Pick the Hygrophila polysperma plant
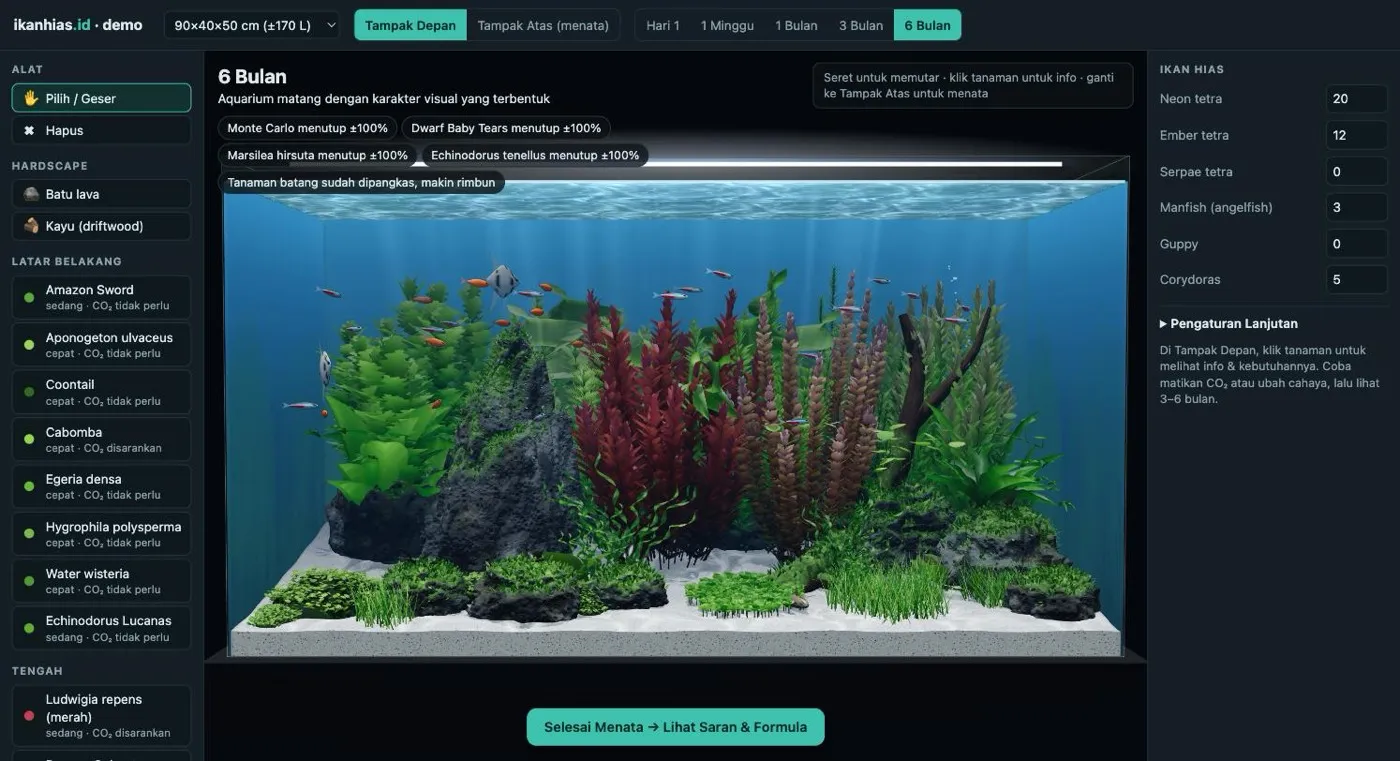The image size is (1400, 761). [x=101, y=534]
